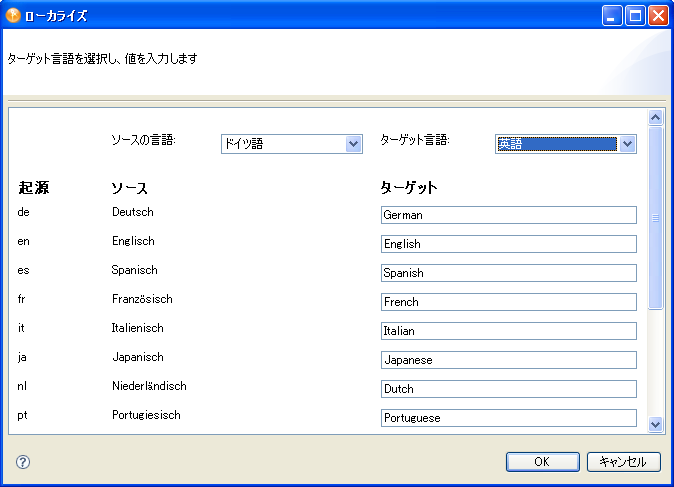Minimize the ローカライズ dialog window

pos(612,15)
